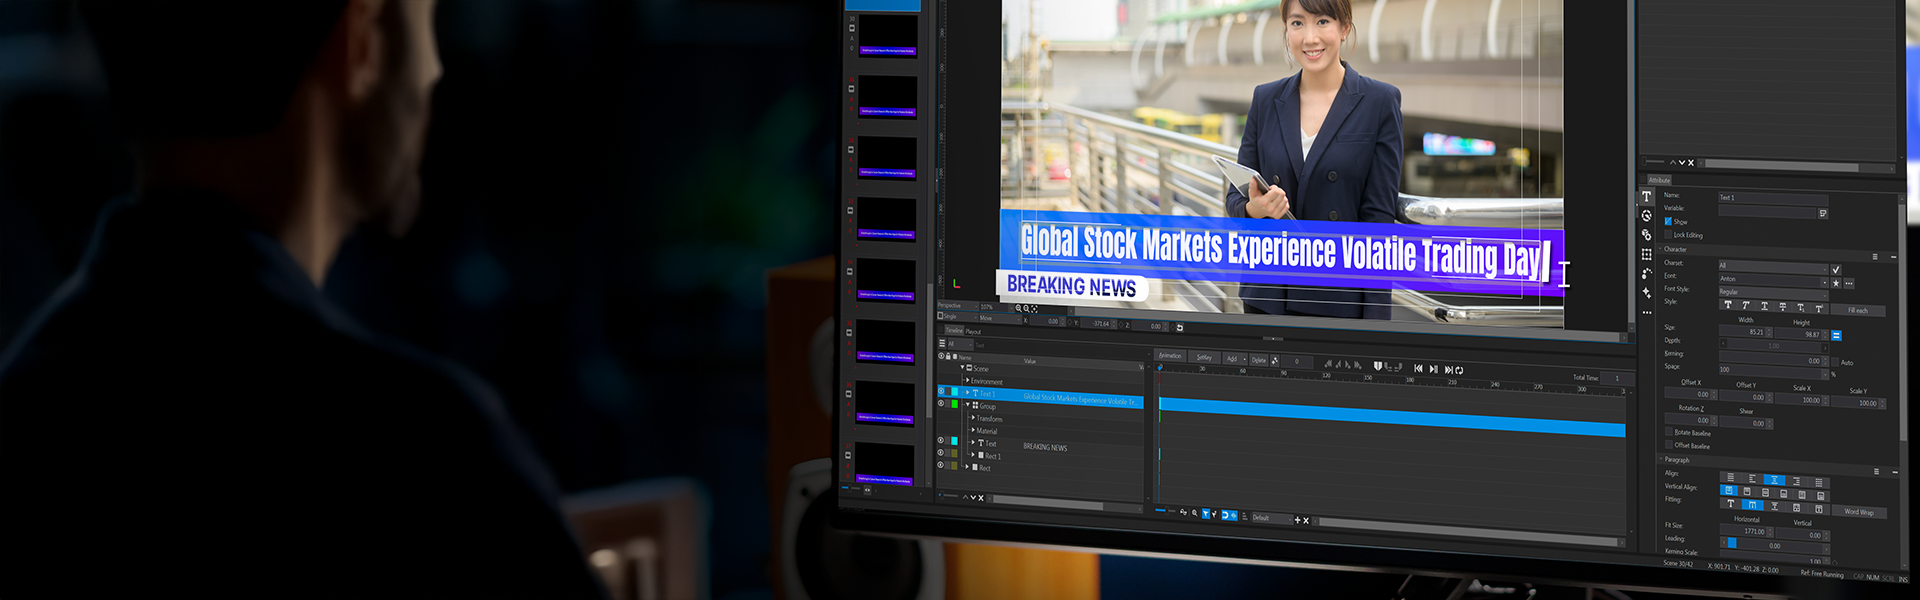Open the Move mode dropdown
The width and height of the screenshot is (1920, 600).
point(1000,318)
